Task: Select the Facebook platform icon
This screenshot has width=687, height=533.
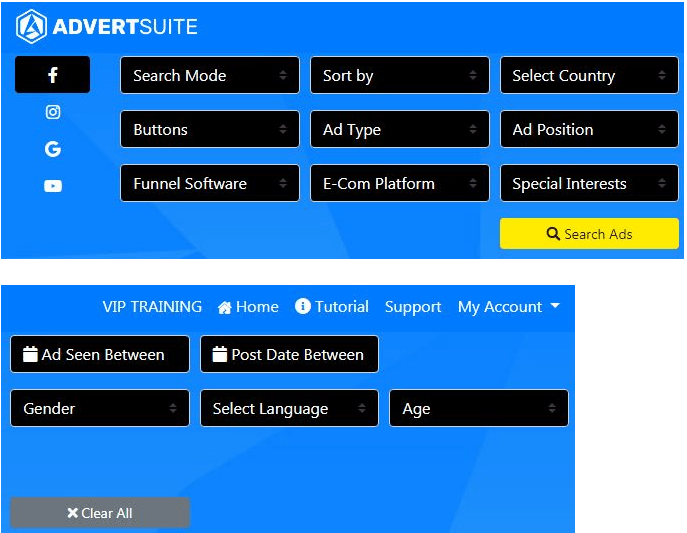Action: click(x=53, y=75)
